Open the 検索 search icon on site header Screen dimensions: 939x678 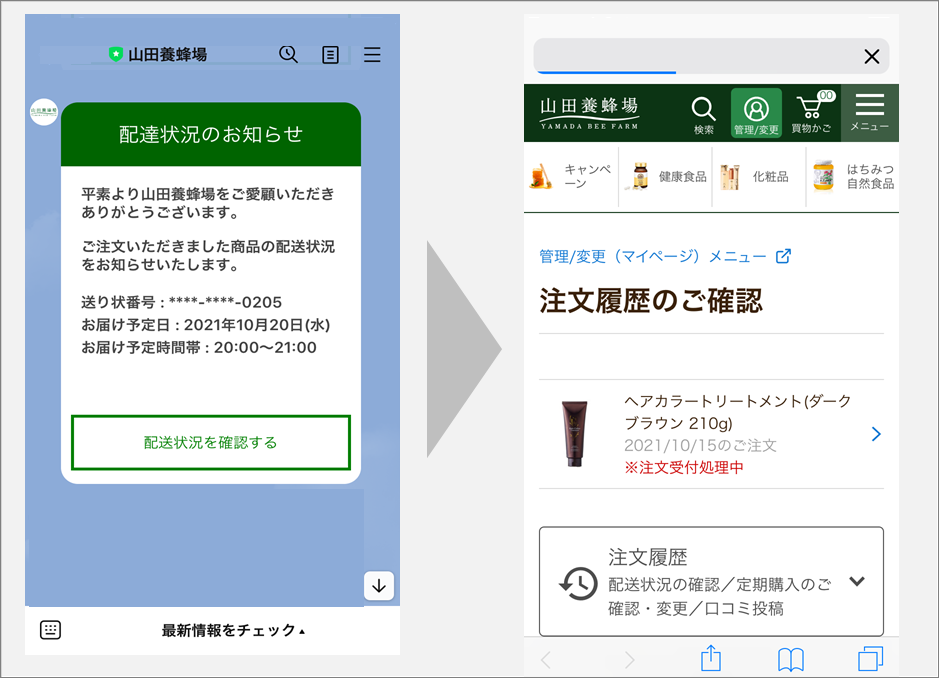coord(703,115)
